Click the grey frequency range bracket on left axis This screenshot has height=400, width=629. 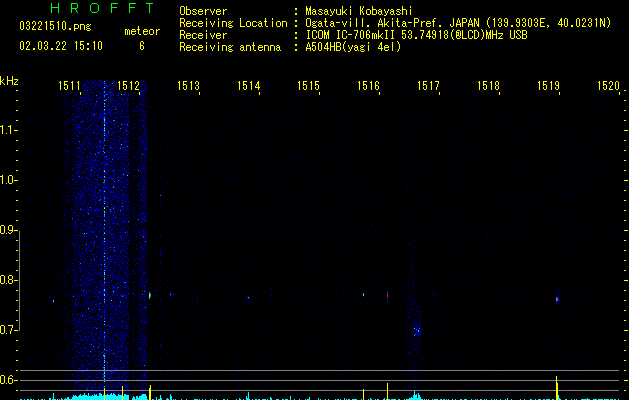pos(19,280)
